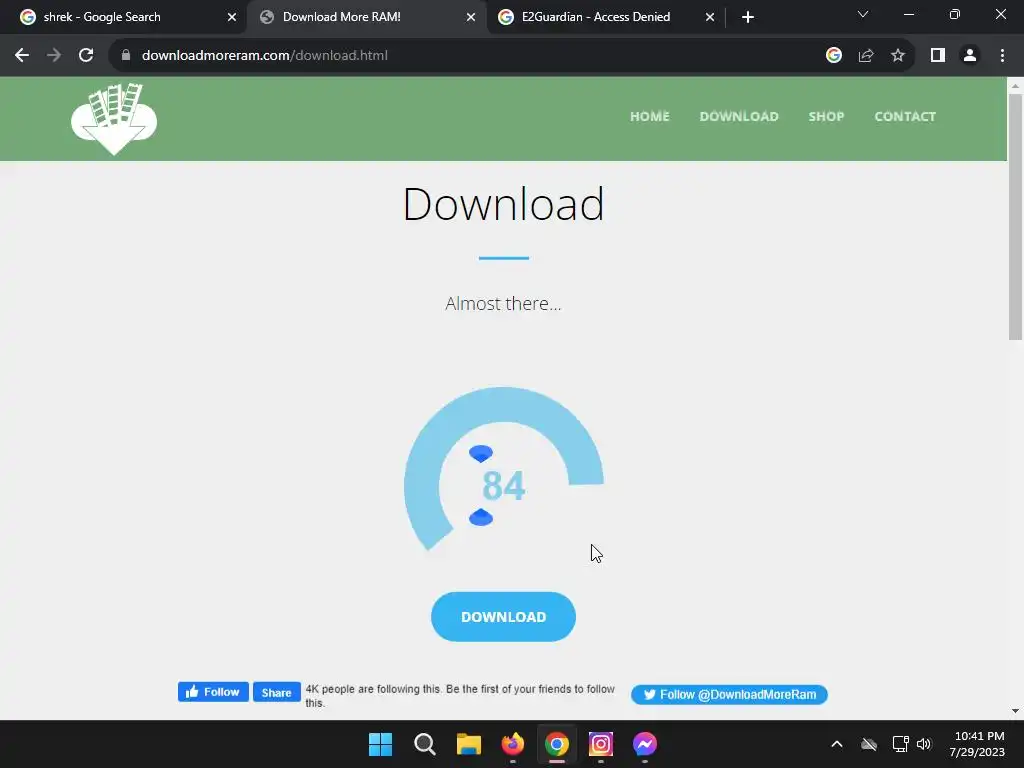Open Chrome three-dot menu
Viewport: 1024px width, 768px height.
pyautogui.click(x=1002, y=56)
